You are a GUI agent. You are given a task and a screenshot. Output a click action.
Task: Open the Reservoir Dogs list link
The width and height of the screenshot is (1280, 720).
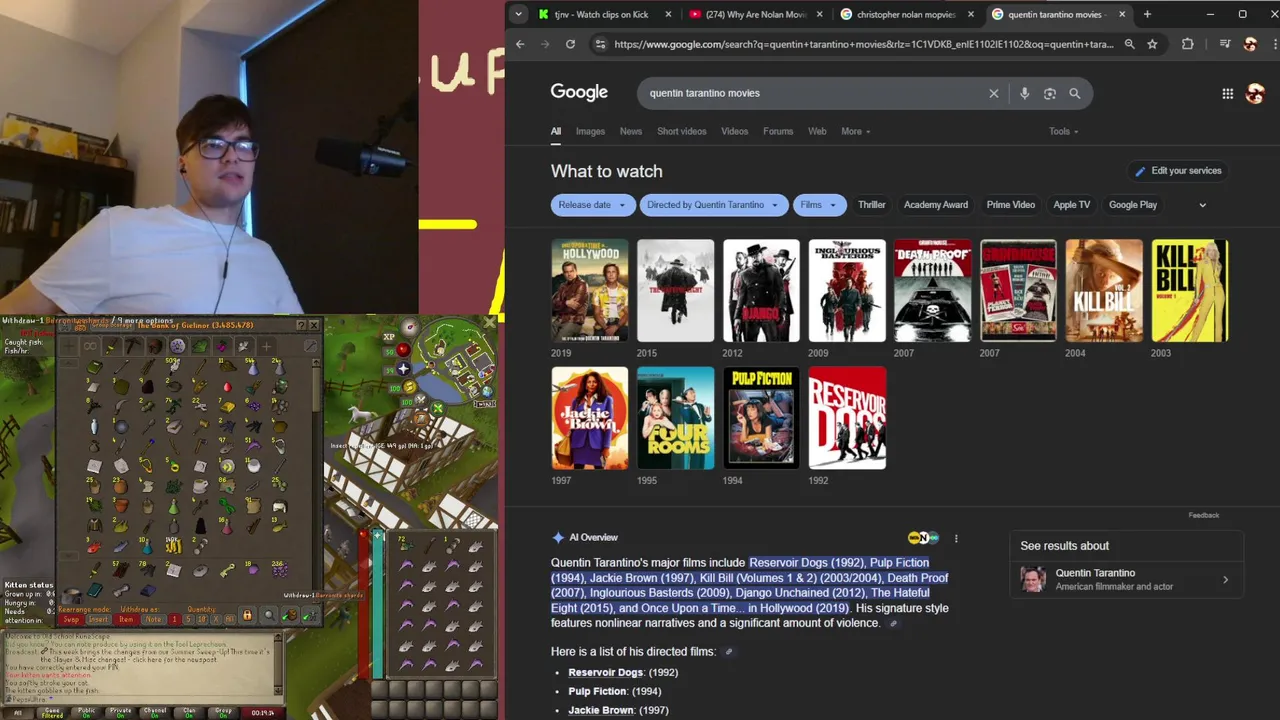tap(605, 672)
